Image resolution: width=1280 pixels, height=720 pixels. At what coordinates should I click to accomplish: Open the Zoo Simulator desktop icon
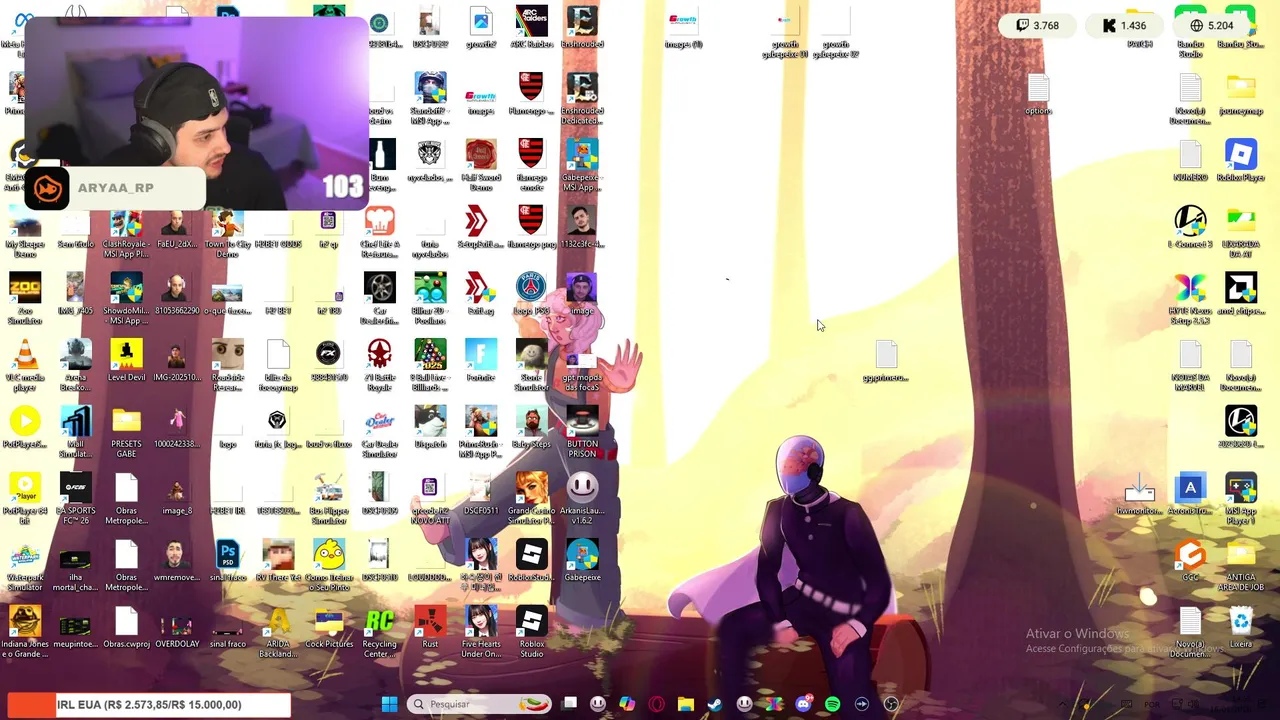coord(25,297)
